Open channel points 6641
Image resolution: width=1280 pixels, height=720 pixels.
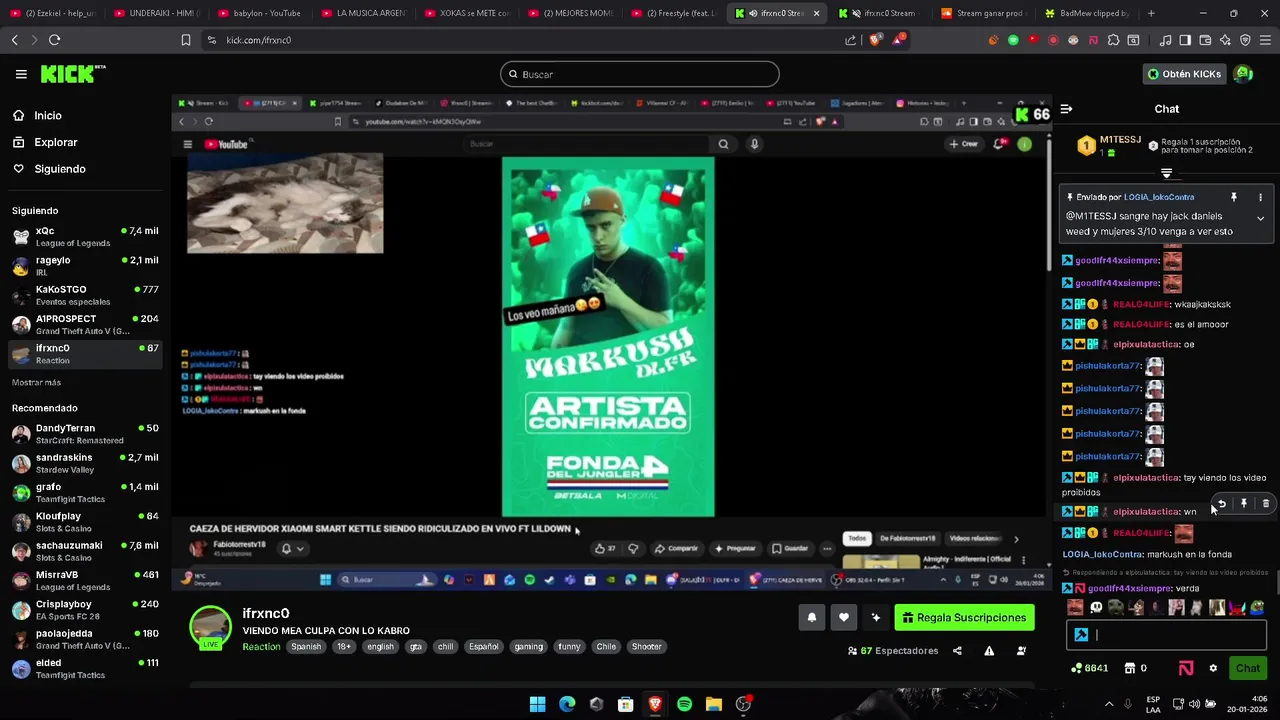1090,668
